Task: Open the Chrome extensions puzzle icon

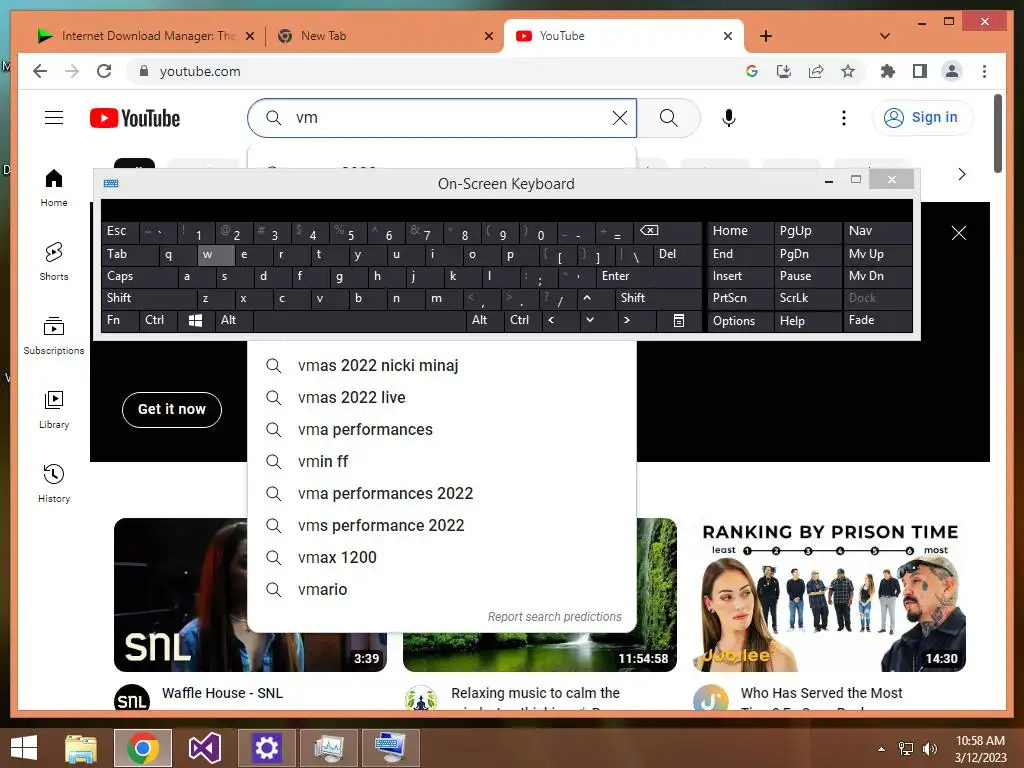Action: pos(888,71)
